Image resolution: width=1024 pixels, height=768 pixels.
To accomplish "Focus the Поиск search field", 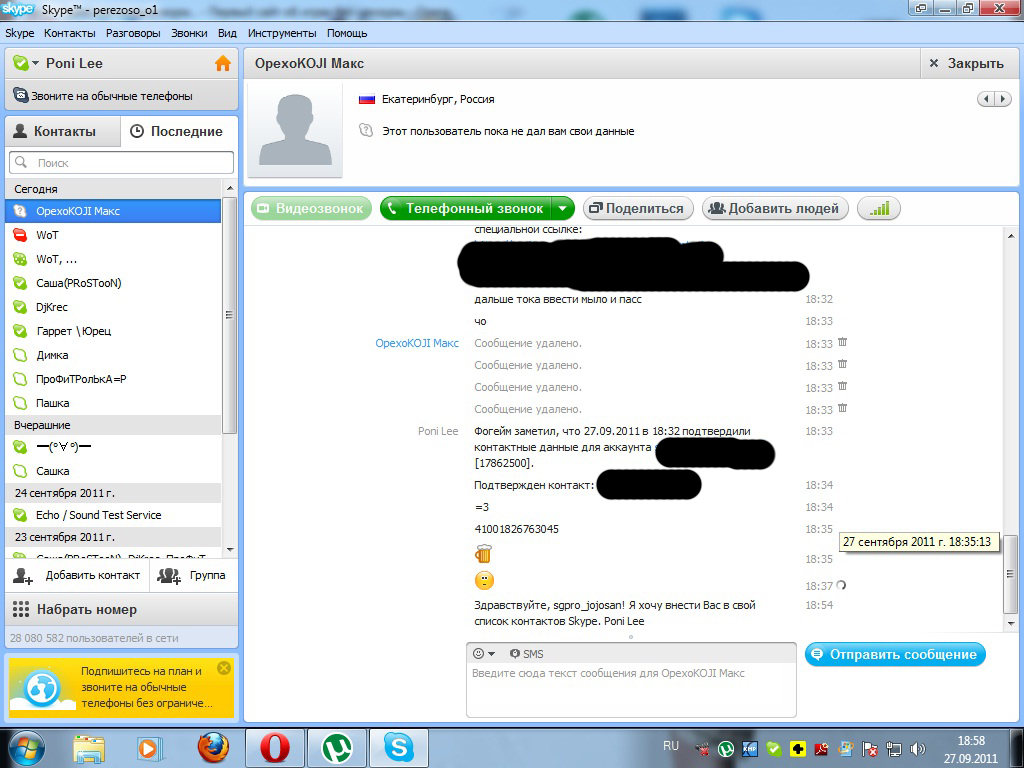I will click(121, 163).
